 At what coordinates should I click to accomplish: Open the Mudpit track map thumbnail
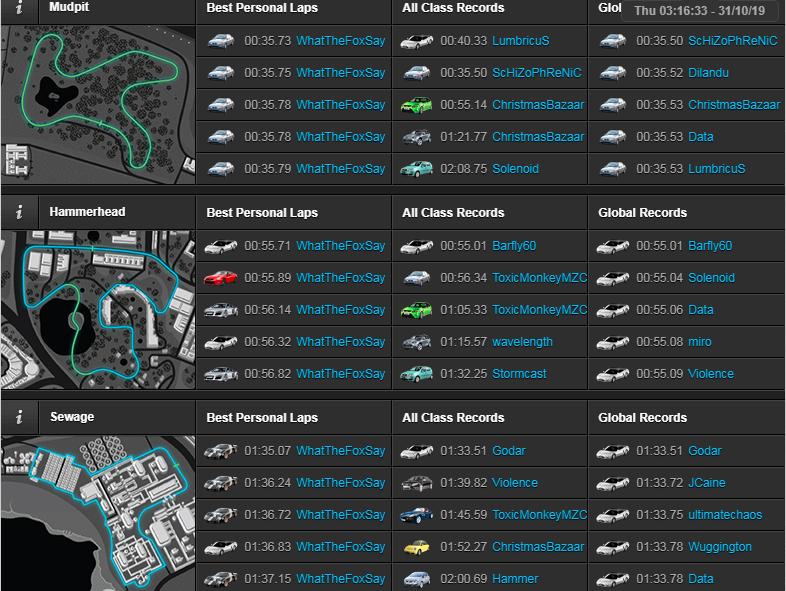tap(98, 105)
